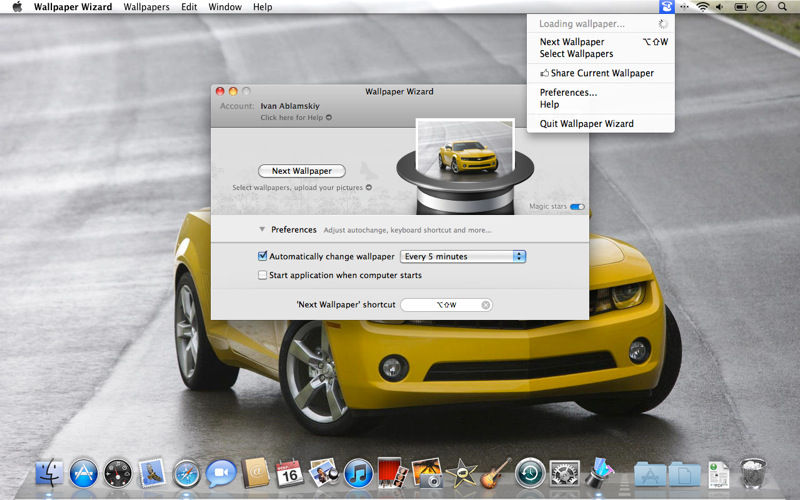Open Photo Booth from the Dock
The height and width of the screenshot is (500, 800).
pos(392,472)
